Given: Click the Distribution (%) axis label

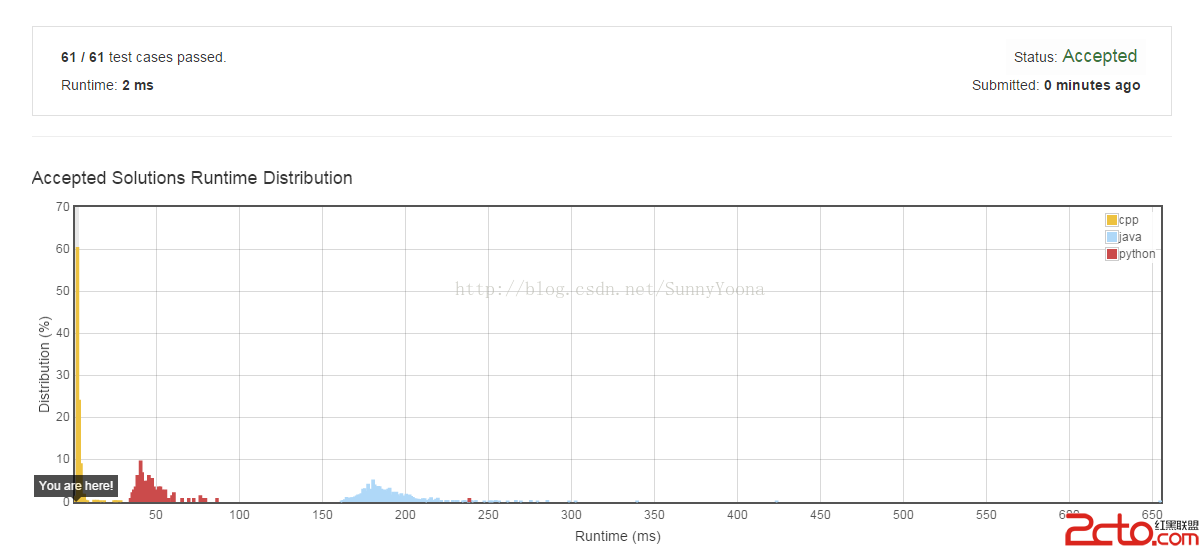Looking at the screenshot, I should [44, 364].
